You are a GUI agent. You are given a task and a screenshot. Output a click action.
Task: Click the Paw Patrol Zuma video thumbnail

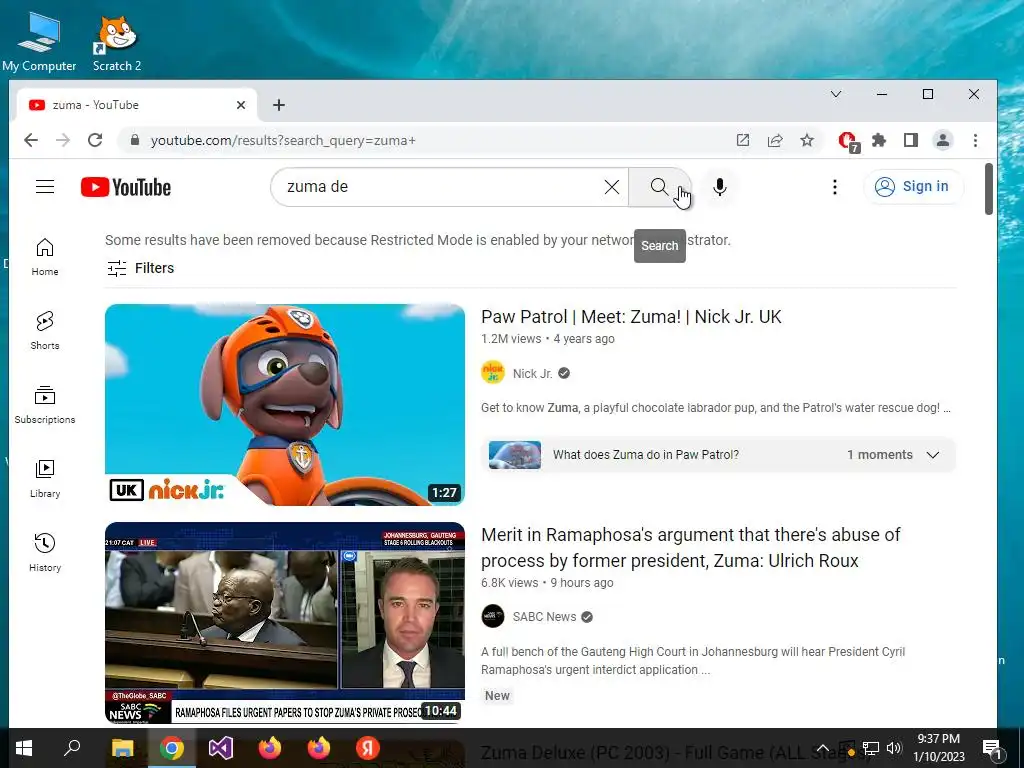[x=285, y=405]
